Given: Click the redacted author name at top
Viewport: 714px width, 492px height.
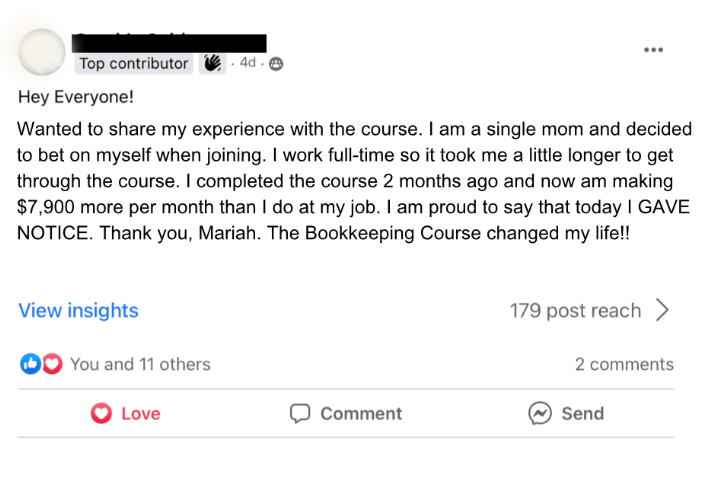Looking at the screenshot, I should 172,42.
